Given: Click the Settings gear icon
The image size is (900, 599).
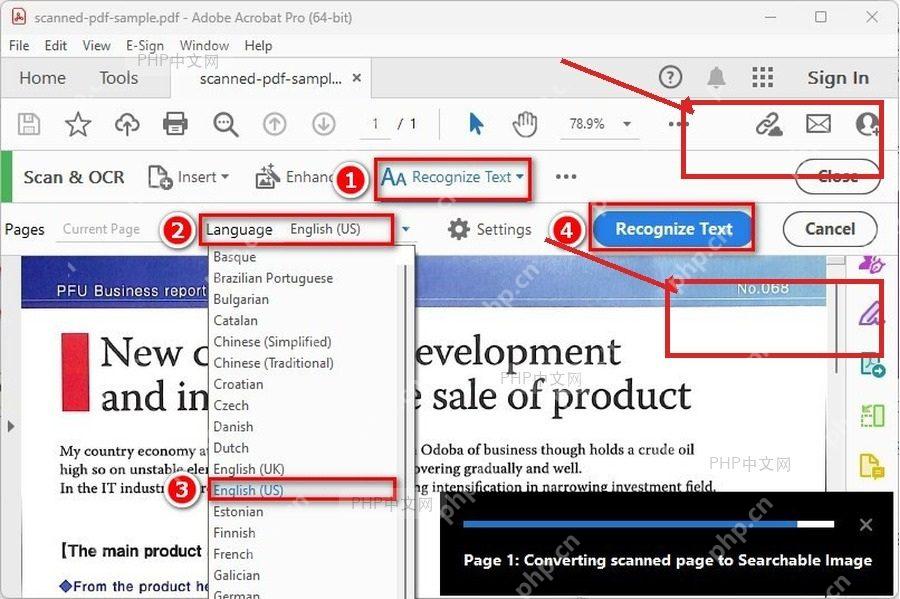Looking at the screenshot, I should (x=459, y=229).
